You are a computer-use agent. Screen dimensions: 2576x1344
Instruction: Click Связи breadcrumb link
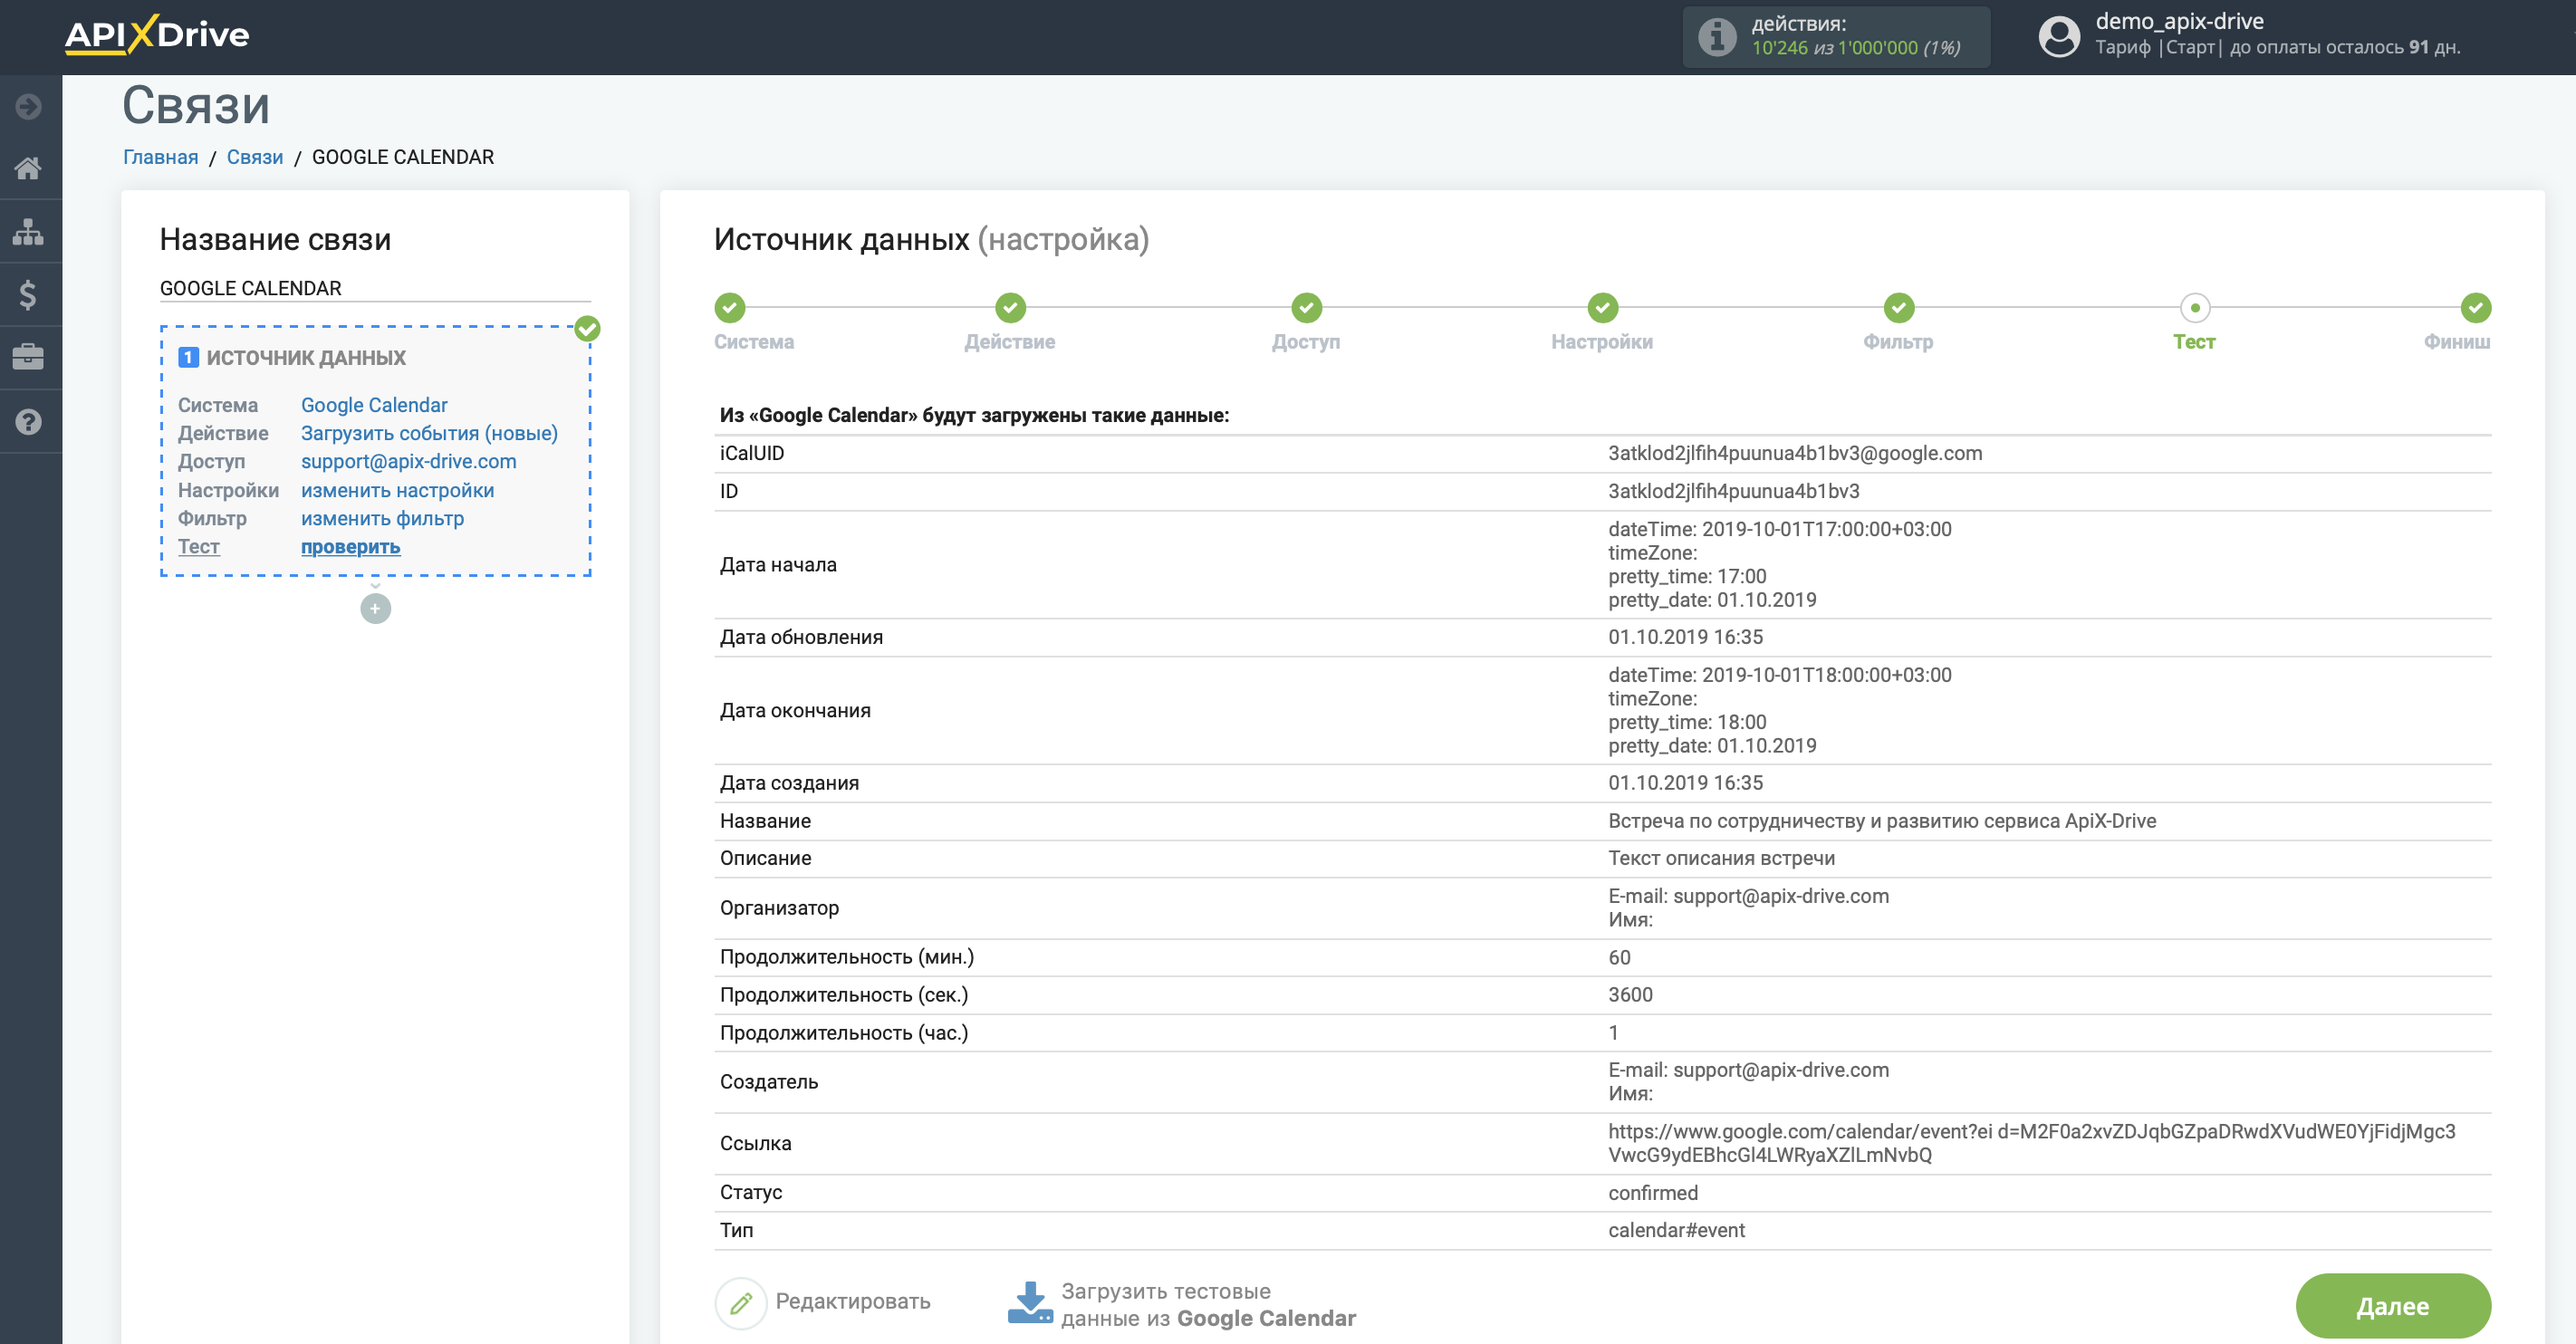(x=254, y=157)
